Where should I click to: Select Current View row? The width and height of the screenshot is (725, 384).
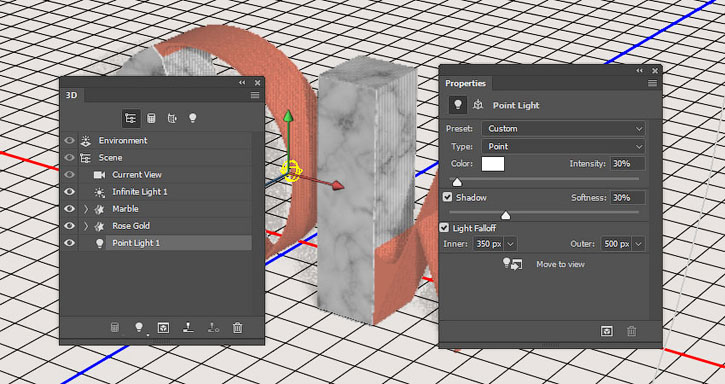[165, 175]
